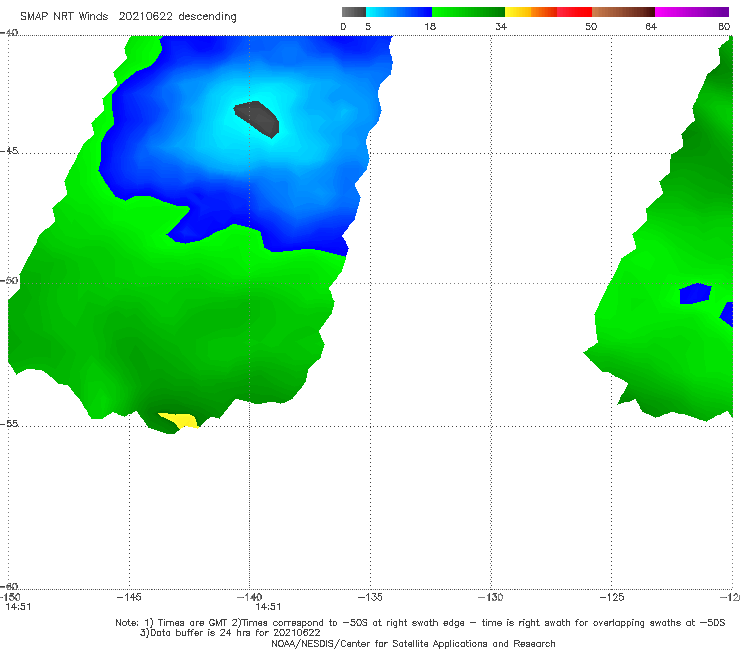
Task: Click the 14:51 time under longitude -150
Action: (18, 607)
